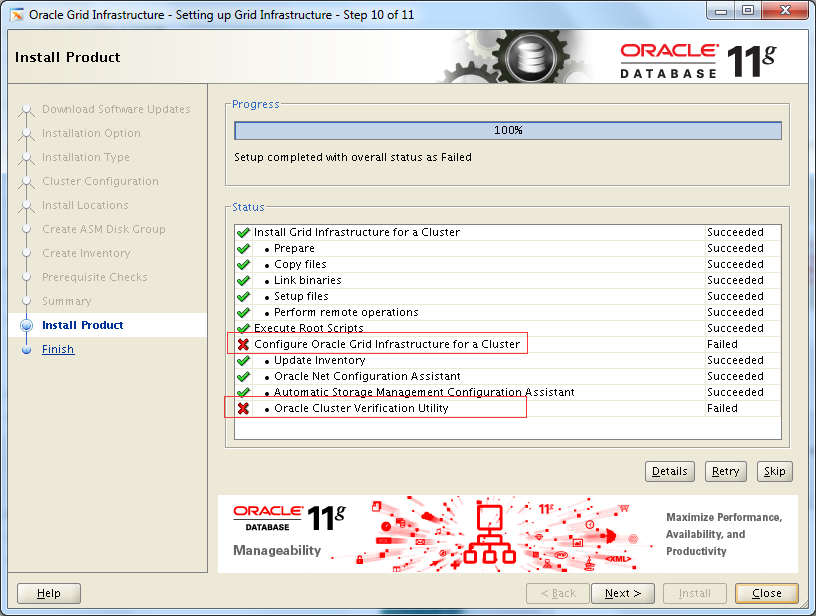Select the Oracle Cluster Verification Utility row
The image size is (816, 616).
[508, 408]
